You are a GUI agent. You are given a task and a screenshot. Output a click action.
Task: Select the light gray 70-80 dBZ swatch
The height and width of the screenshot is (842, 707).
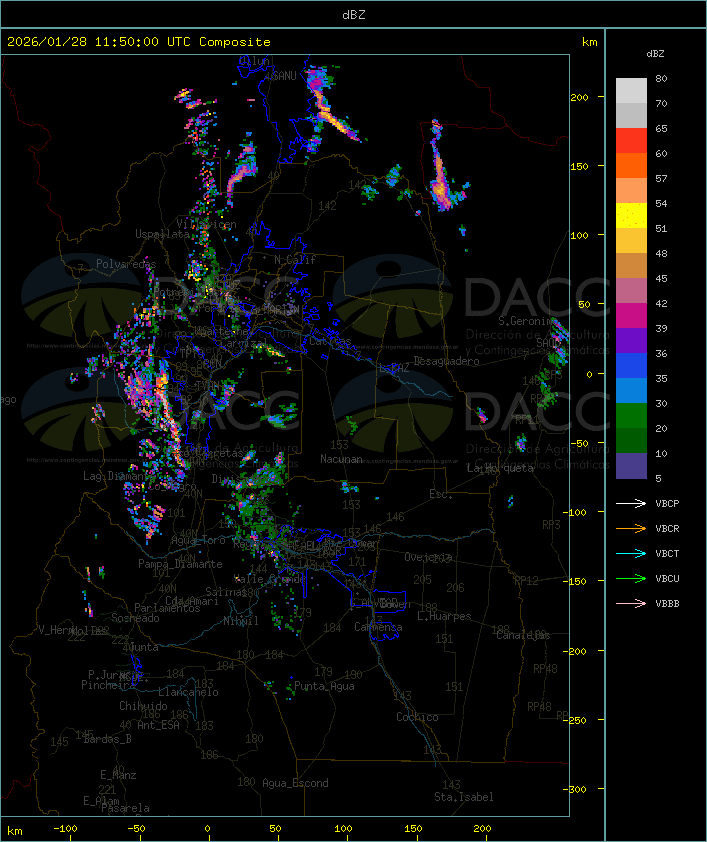pyautogui.click(x=631, y=91)
